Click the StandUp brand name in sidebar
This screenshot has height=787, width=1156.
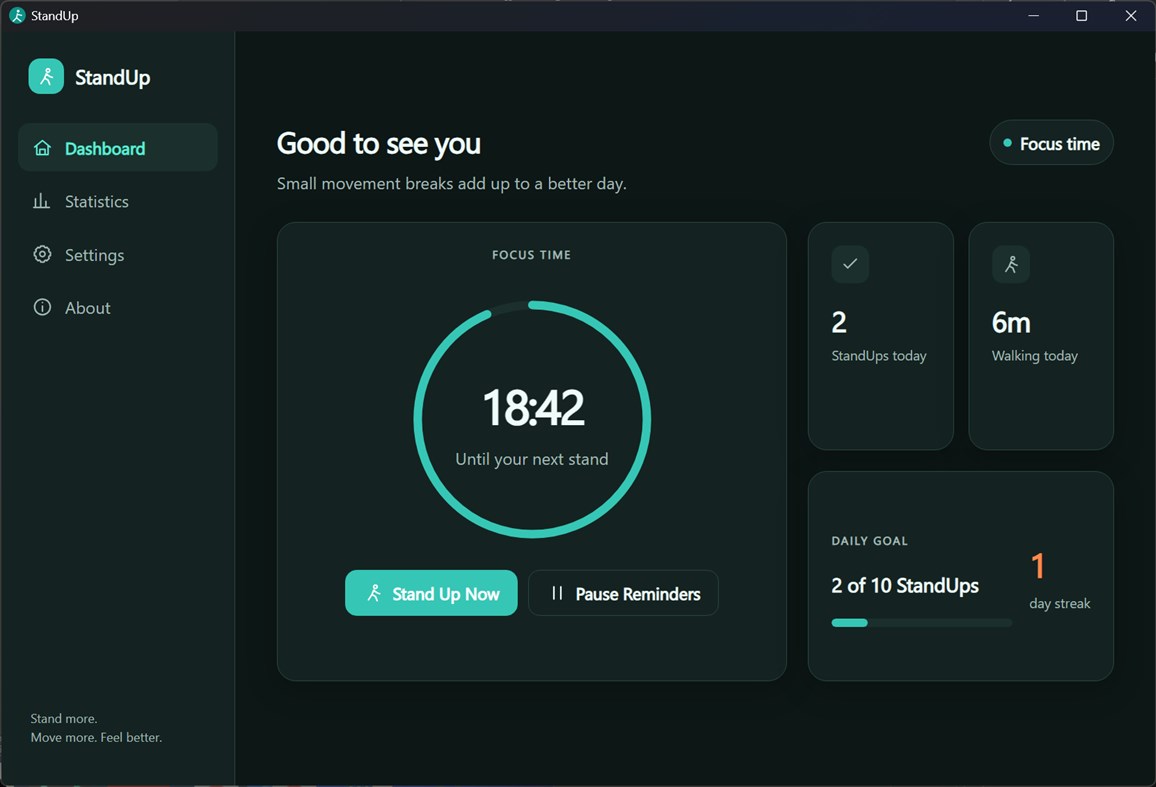click(x=113, y=77)
